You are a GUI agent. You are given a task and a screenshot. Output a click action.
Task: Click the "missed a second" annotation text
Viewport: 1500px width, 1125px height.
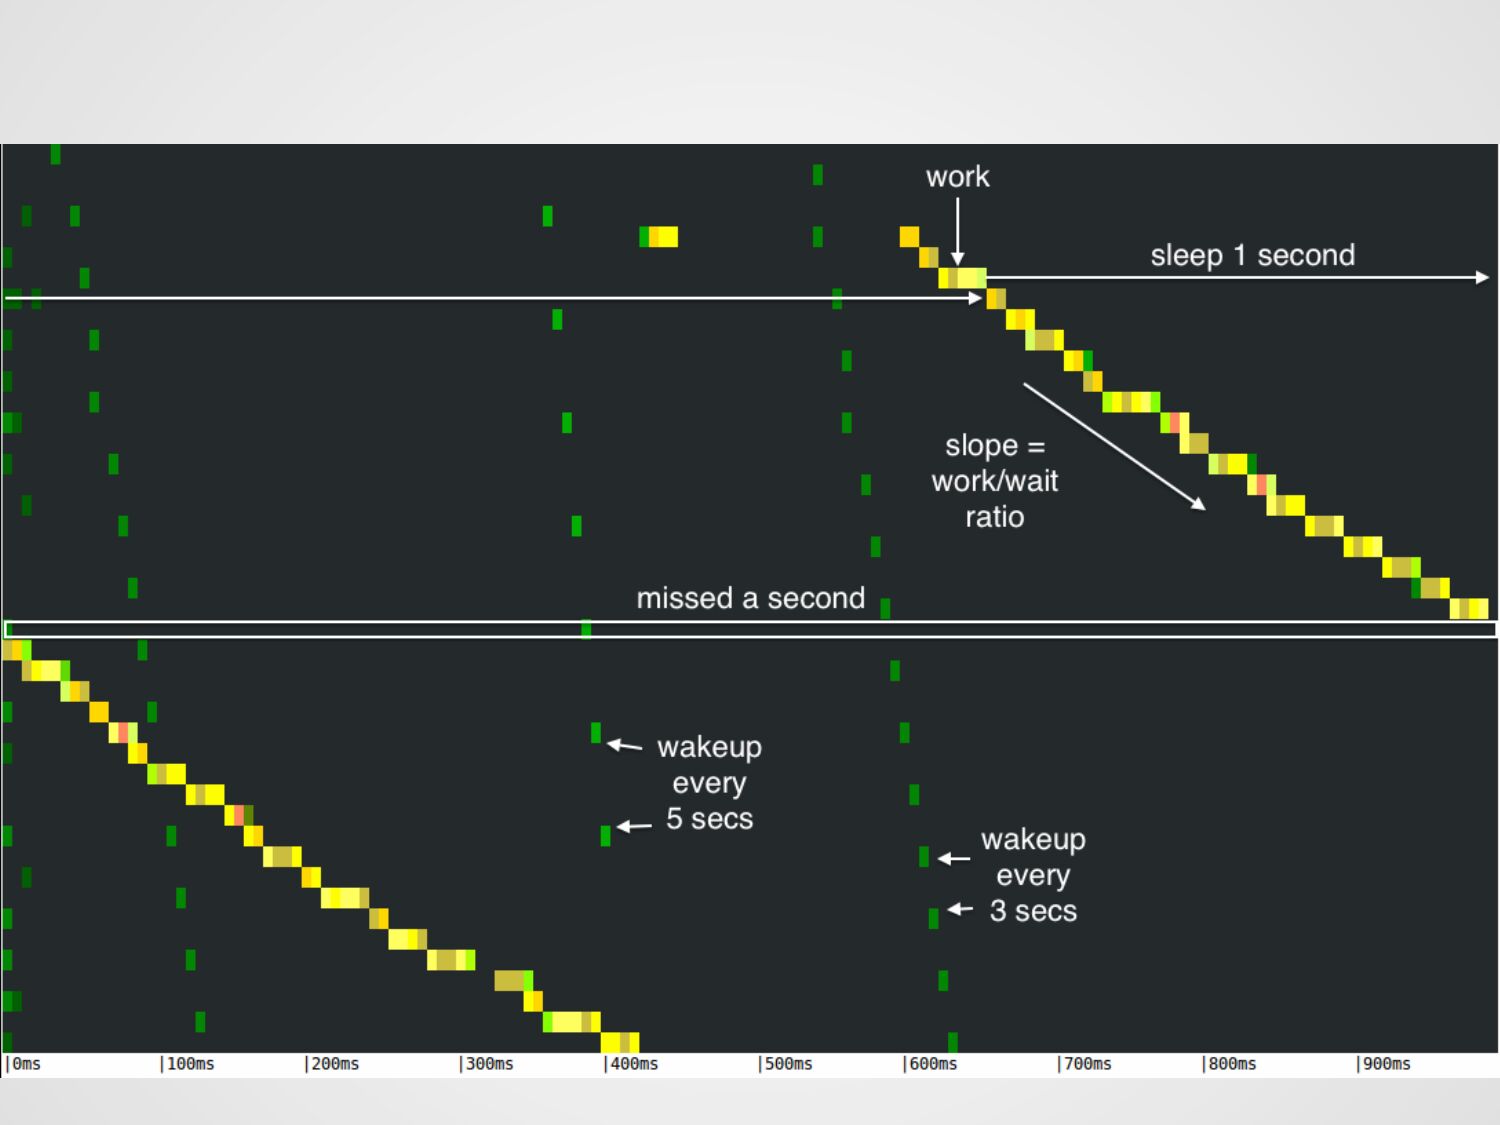[750, 598]
